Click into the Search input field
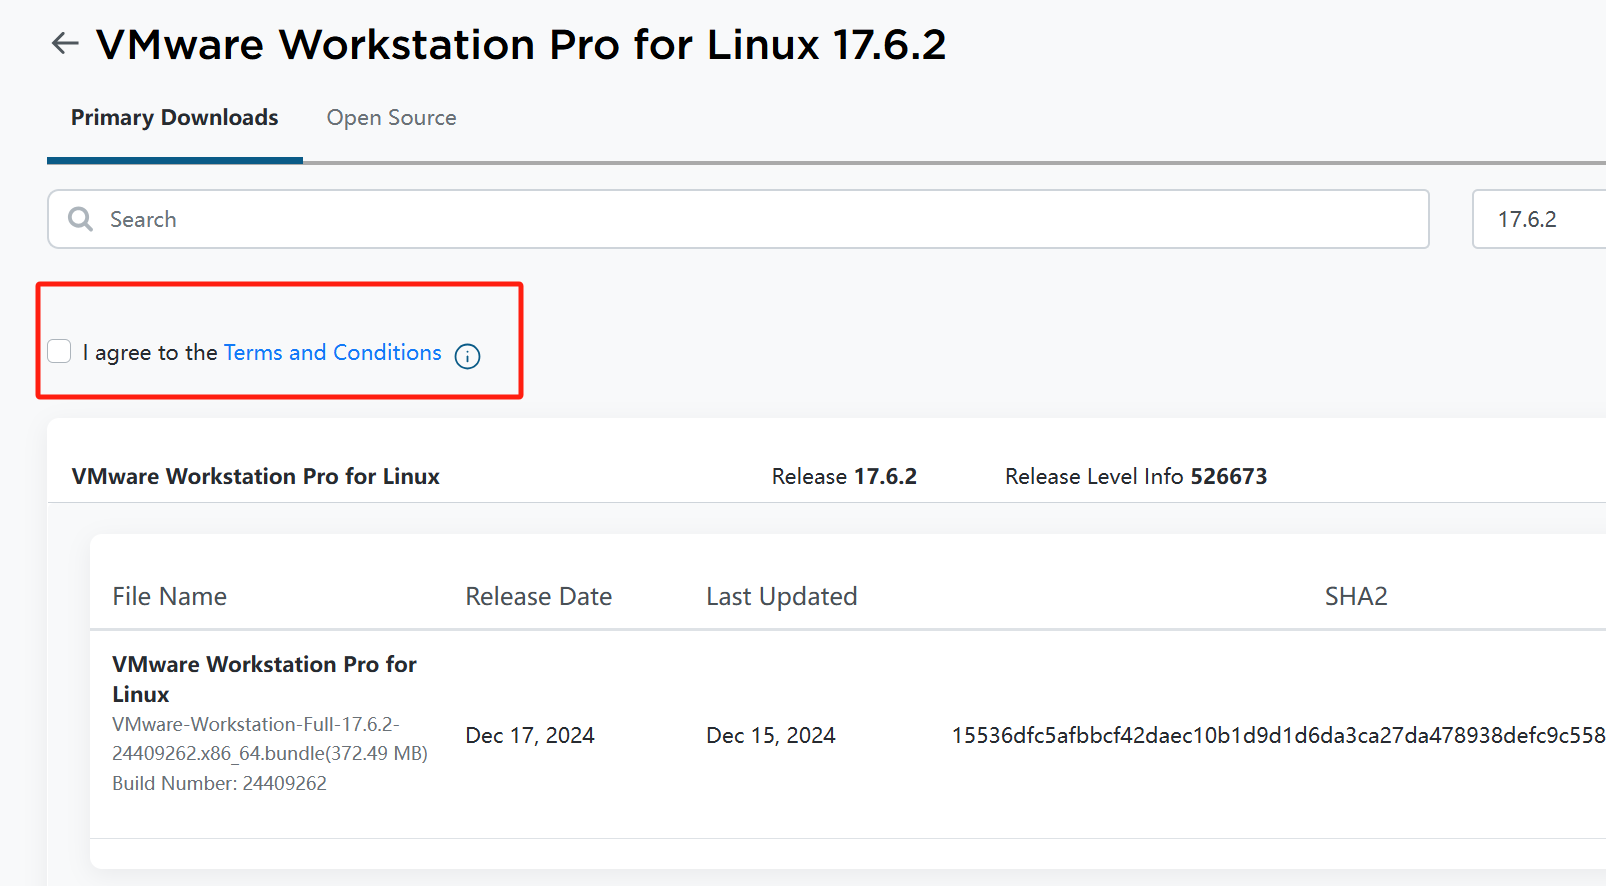 point(738,219)
